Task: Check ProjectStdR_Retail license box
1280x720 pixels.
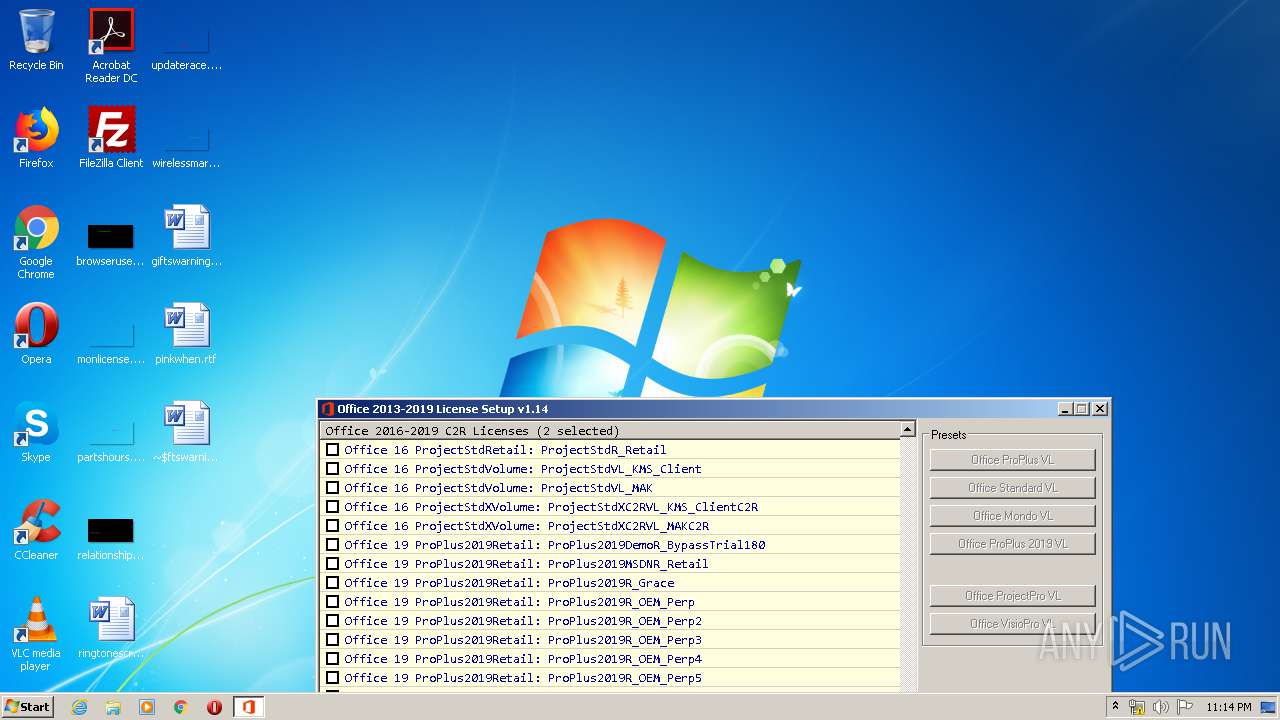Action: [333, 450]
